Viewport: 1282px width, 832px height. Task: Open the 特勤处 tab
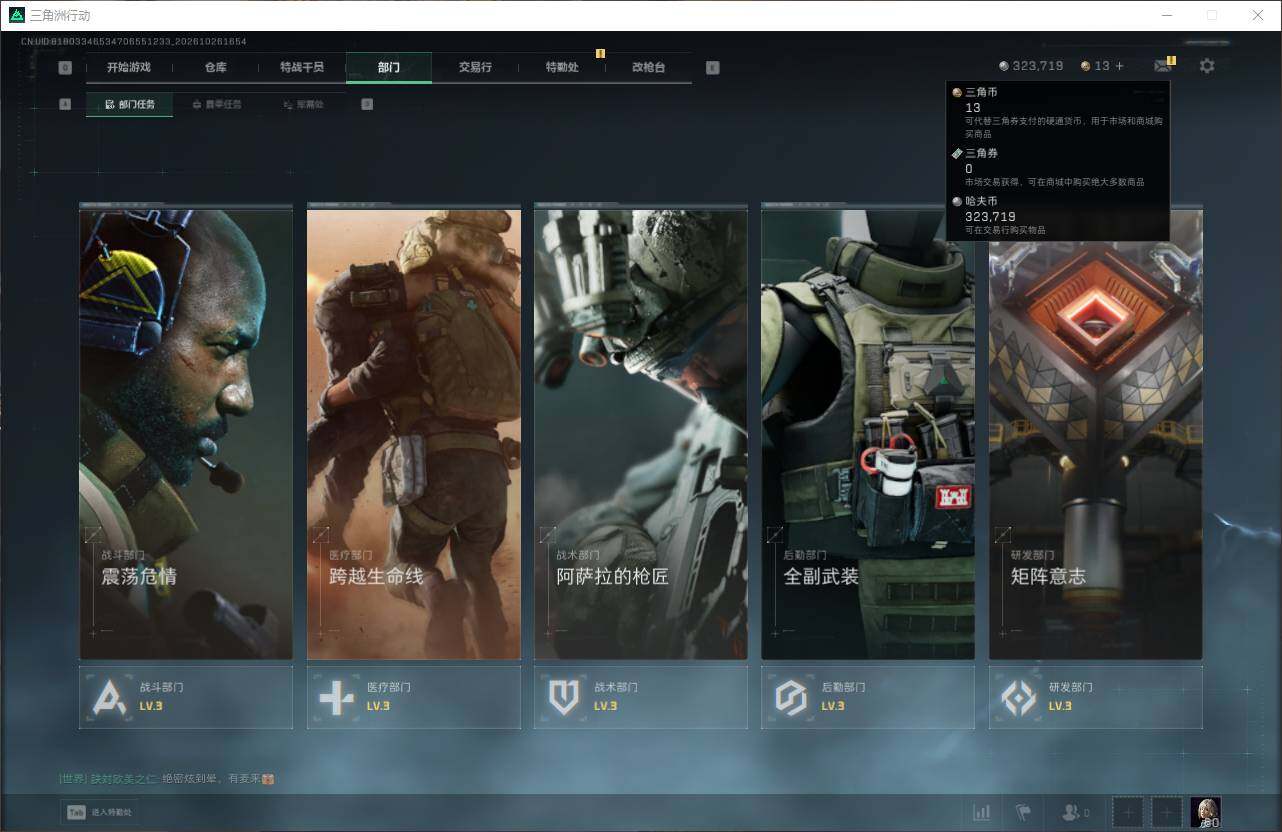[x=562, y=67]
